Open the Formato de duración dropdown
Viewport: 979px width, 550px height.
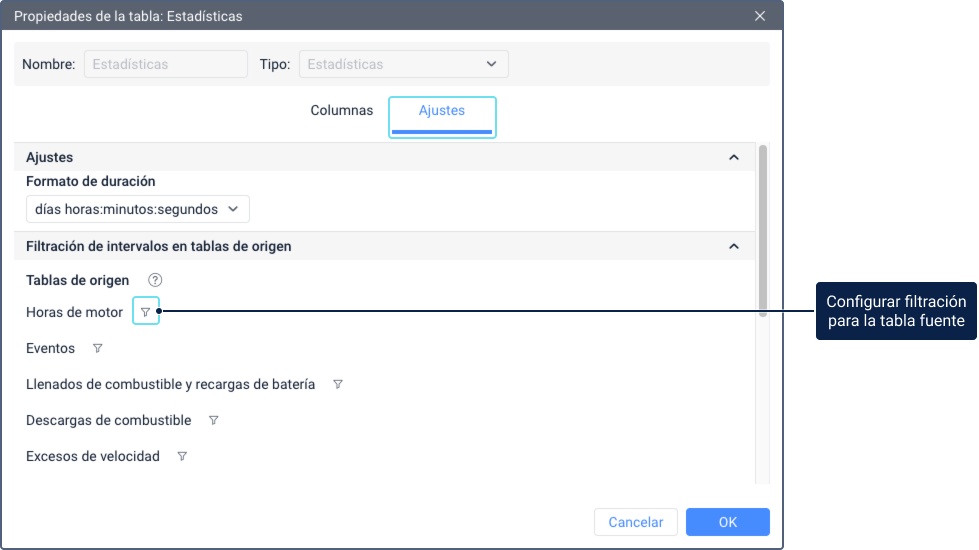(137, 209)
